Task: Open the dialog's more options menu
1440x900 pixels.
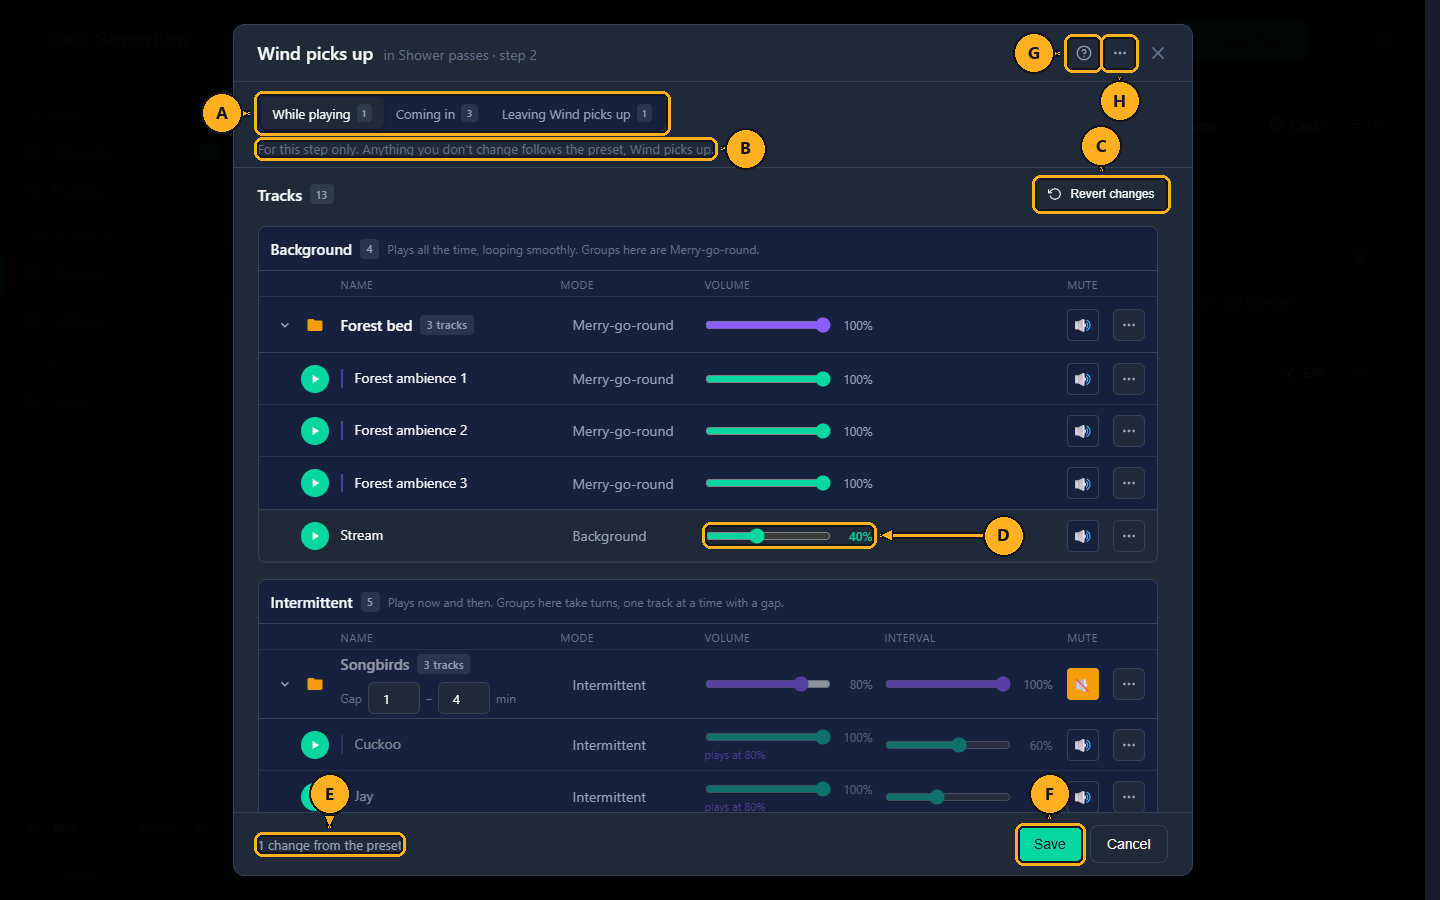Action: point(1119,53)
